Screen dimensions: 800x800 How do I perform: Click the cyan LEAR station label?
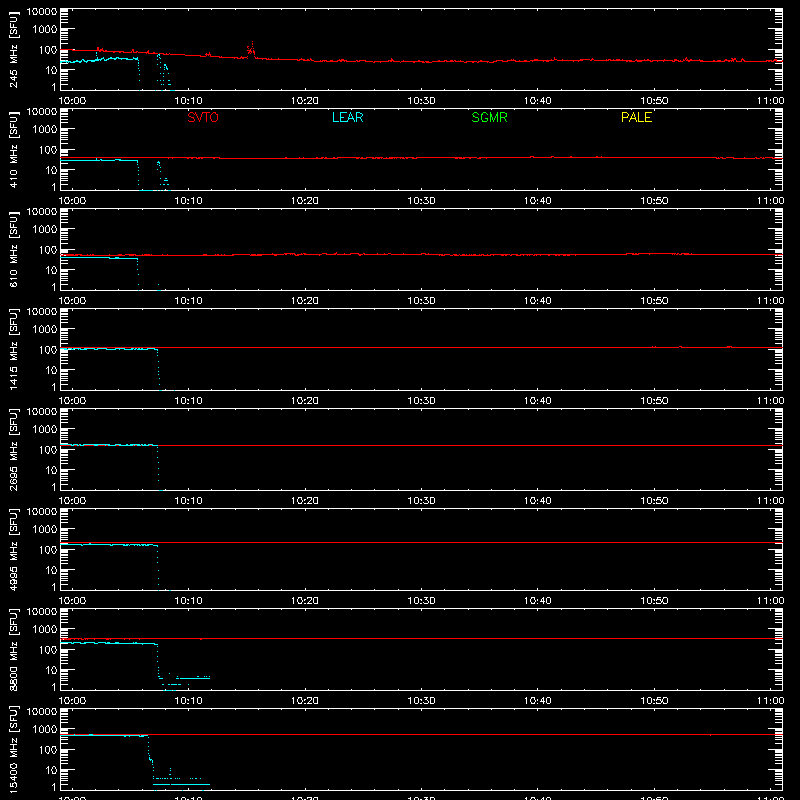[x=347, y=117]
